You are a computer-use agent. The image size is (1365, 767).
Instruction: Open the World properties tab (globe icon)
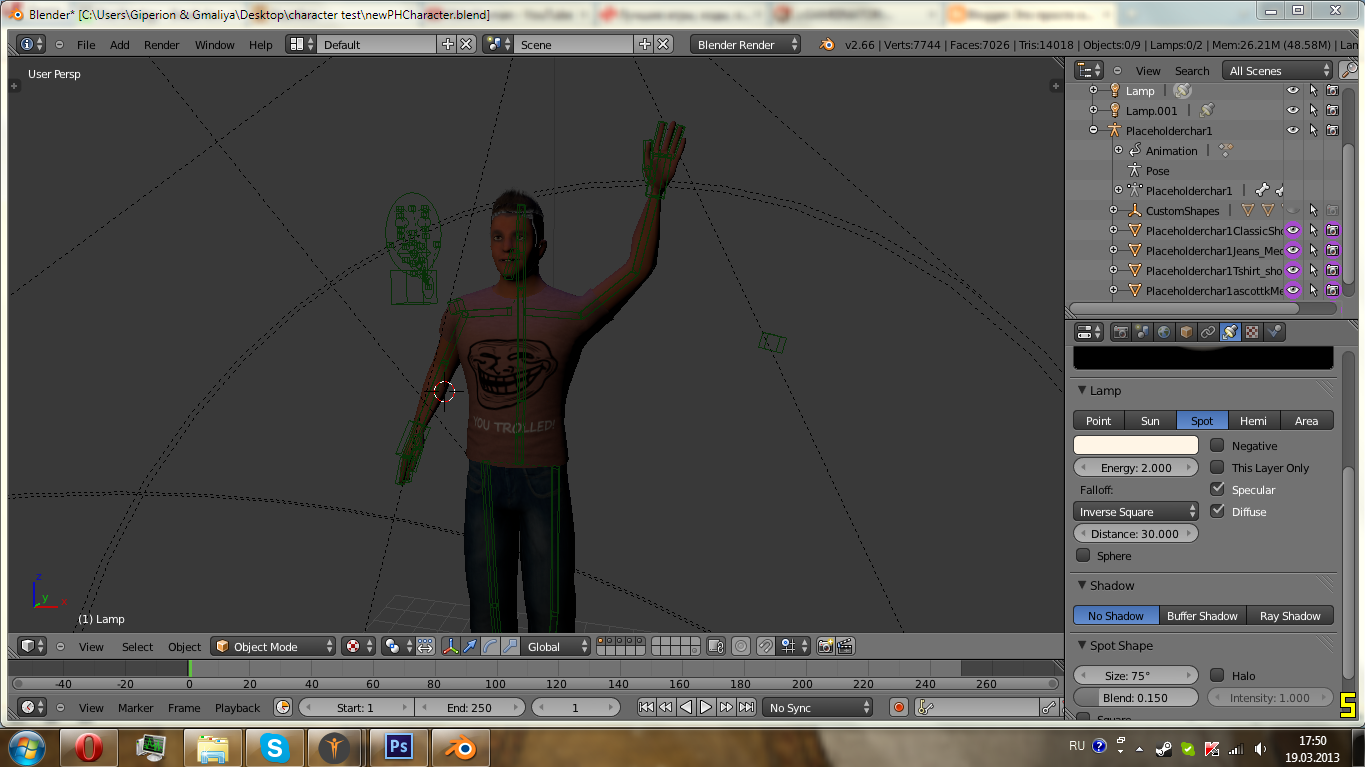coord(1164,332)
